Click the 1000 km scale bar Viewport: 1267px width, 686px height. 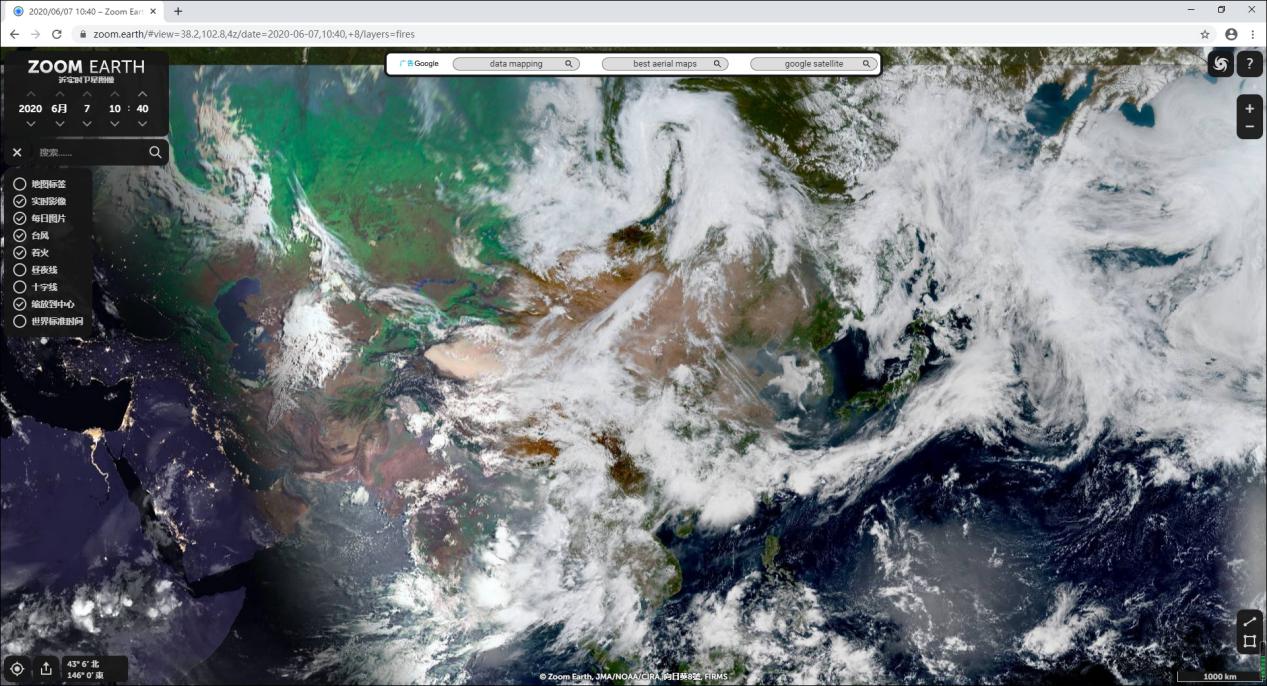coord(1221,676)
